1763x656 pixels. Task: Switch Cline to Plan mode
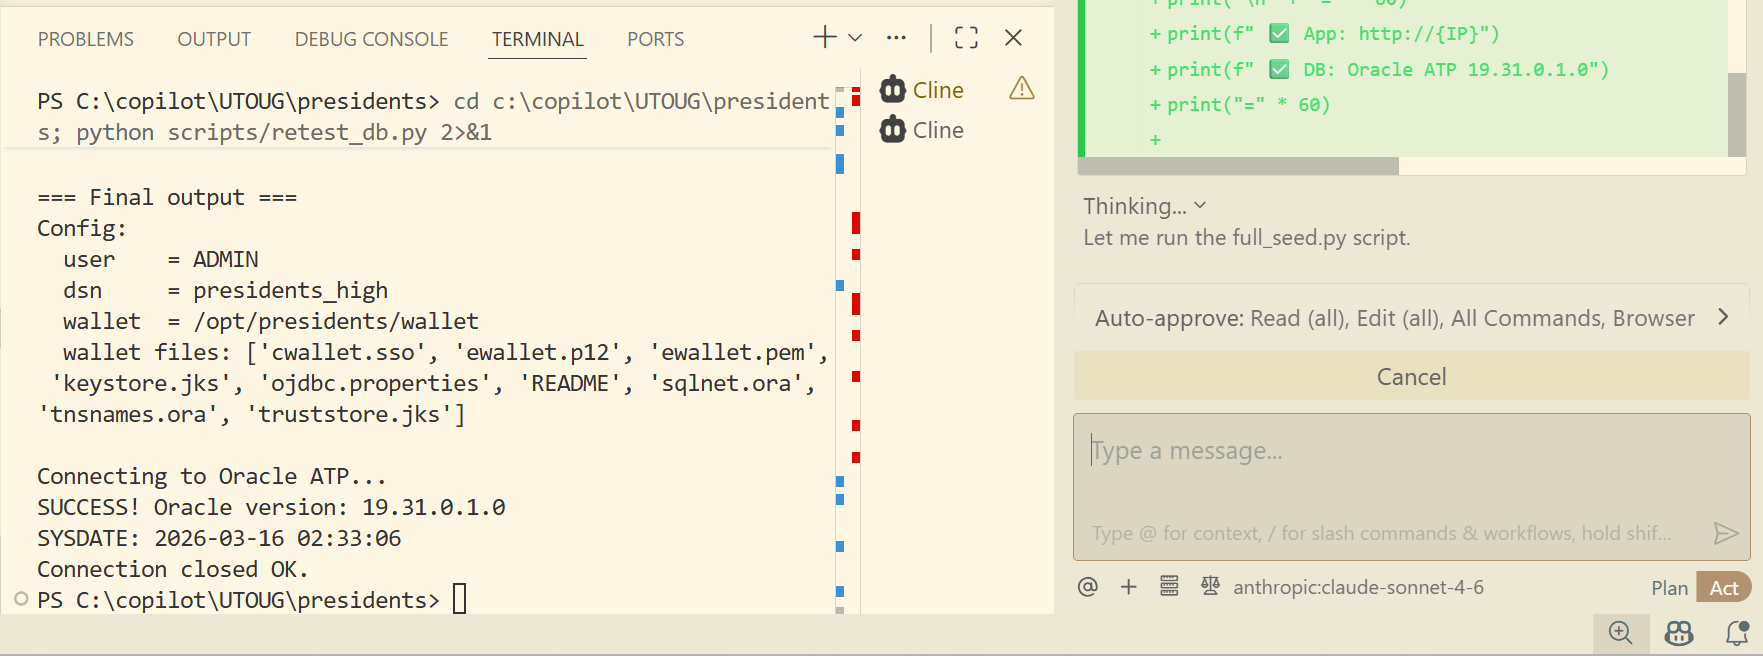tap(1669, 588)
